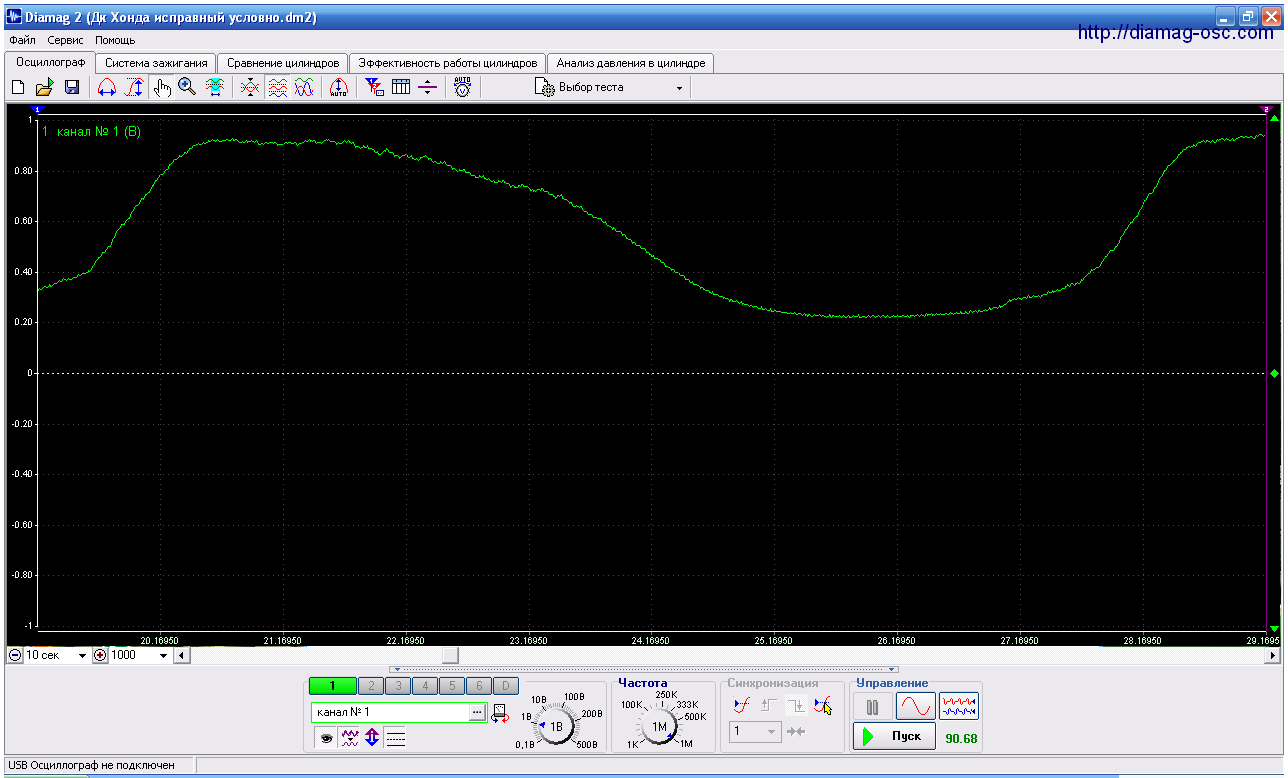The width and height of the screenshot is (1288, 778).
Task: Toggle the D digital channel button
Action: tap(507, 686)
